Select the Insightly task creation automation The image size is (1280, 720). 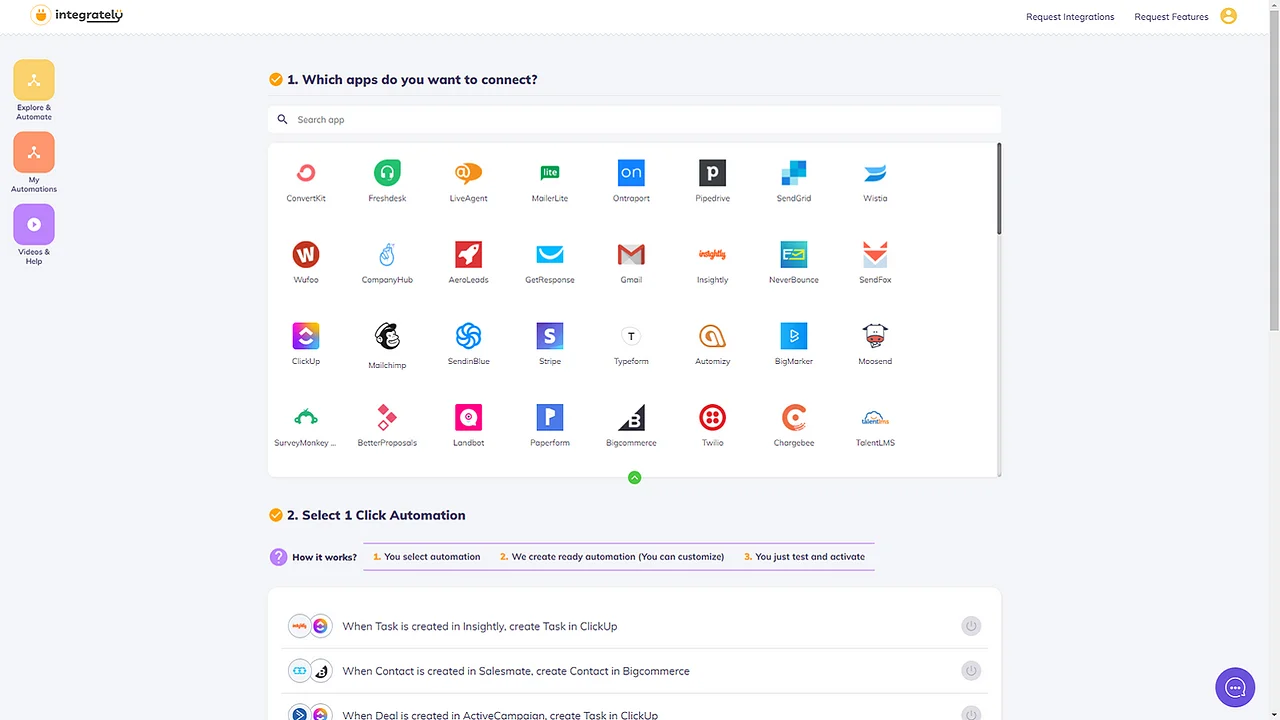click(x=480, y=625)
